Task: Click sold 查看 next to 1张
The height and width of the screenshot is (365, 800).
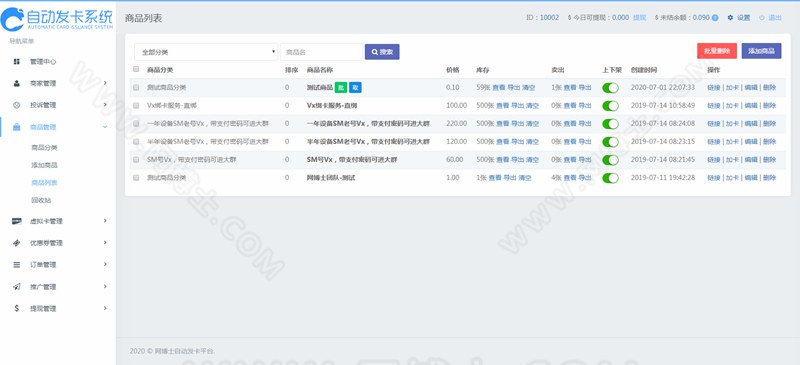Action: click(569, 87)
